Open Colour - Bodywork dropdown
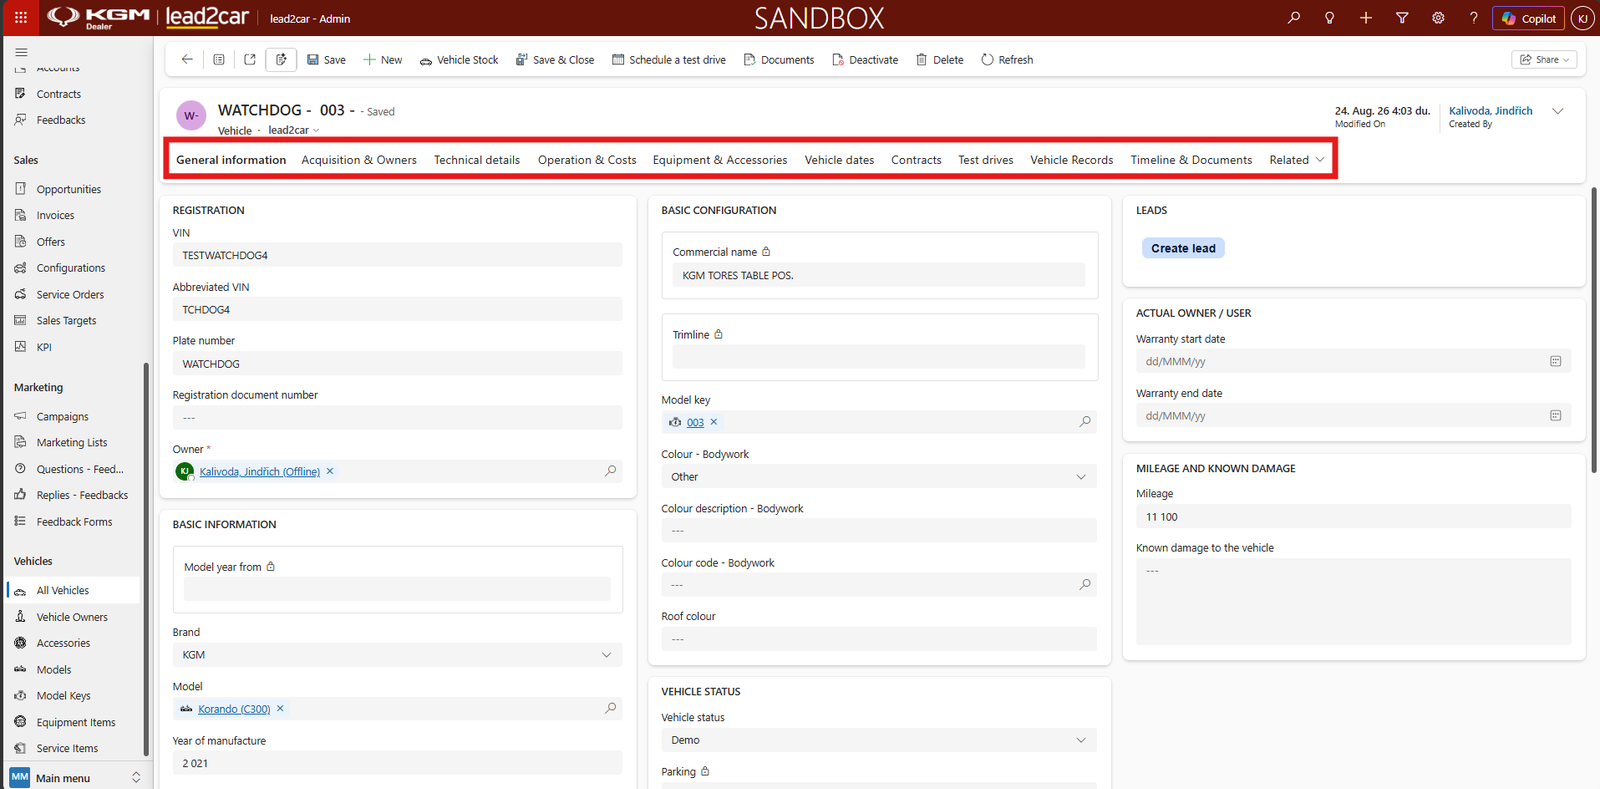The height and width of the screenshot is (789, 1600). click(x=879, y=477)
